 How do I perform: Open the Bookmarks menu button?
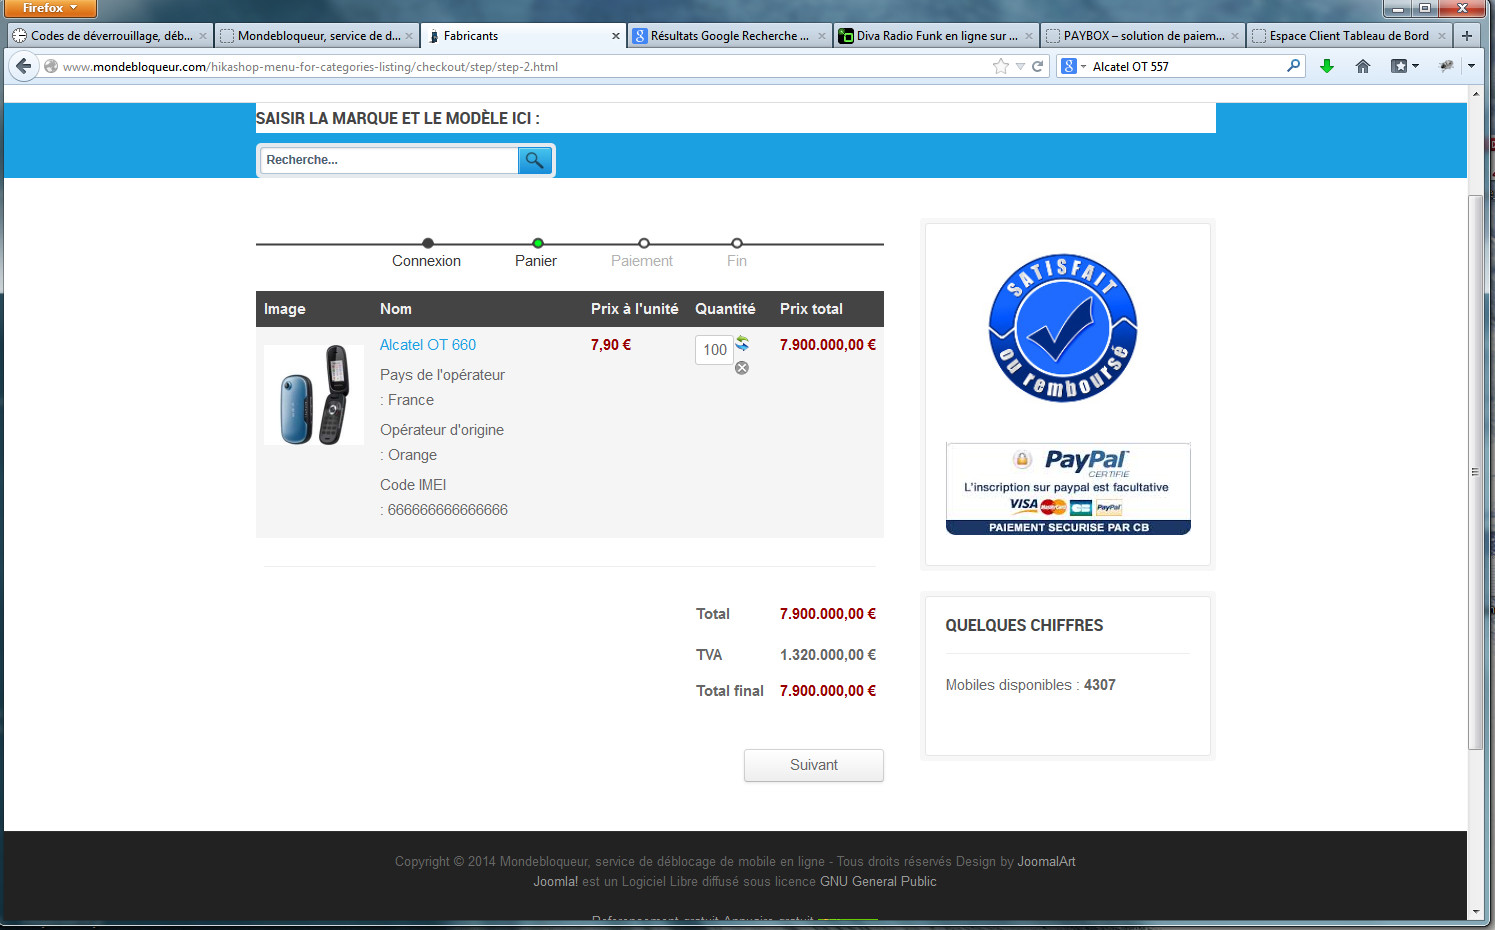1404,66
